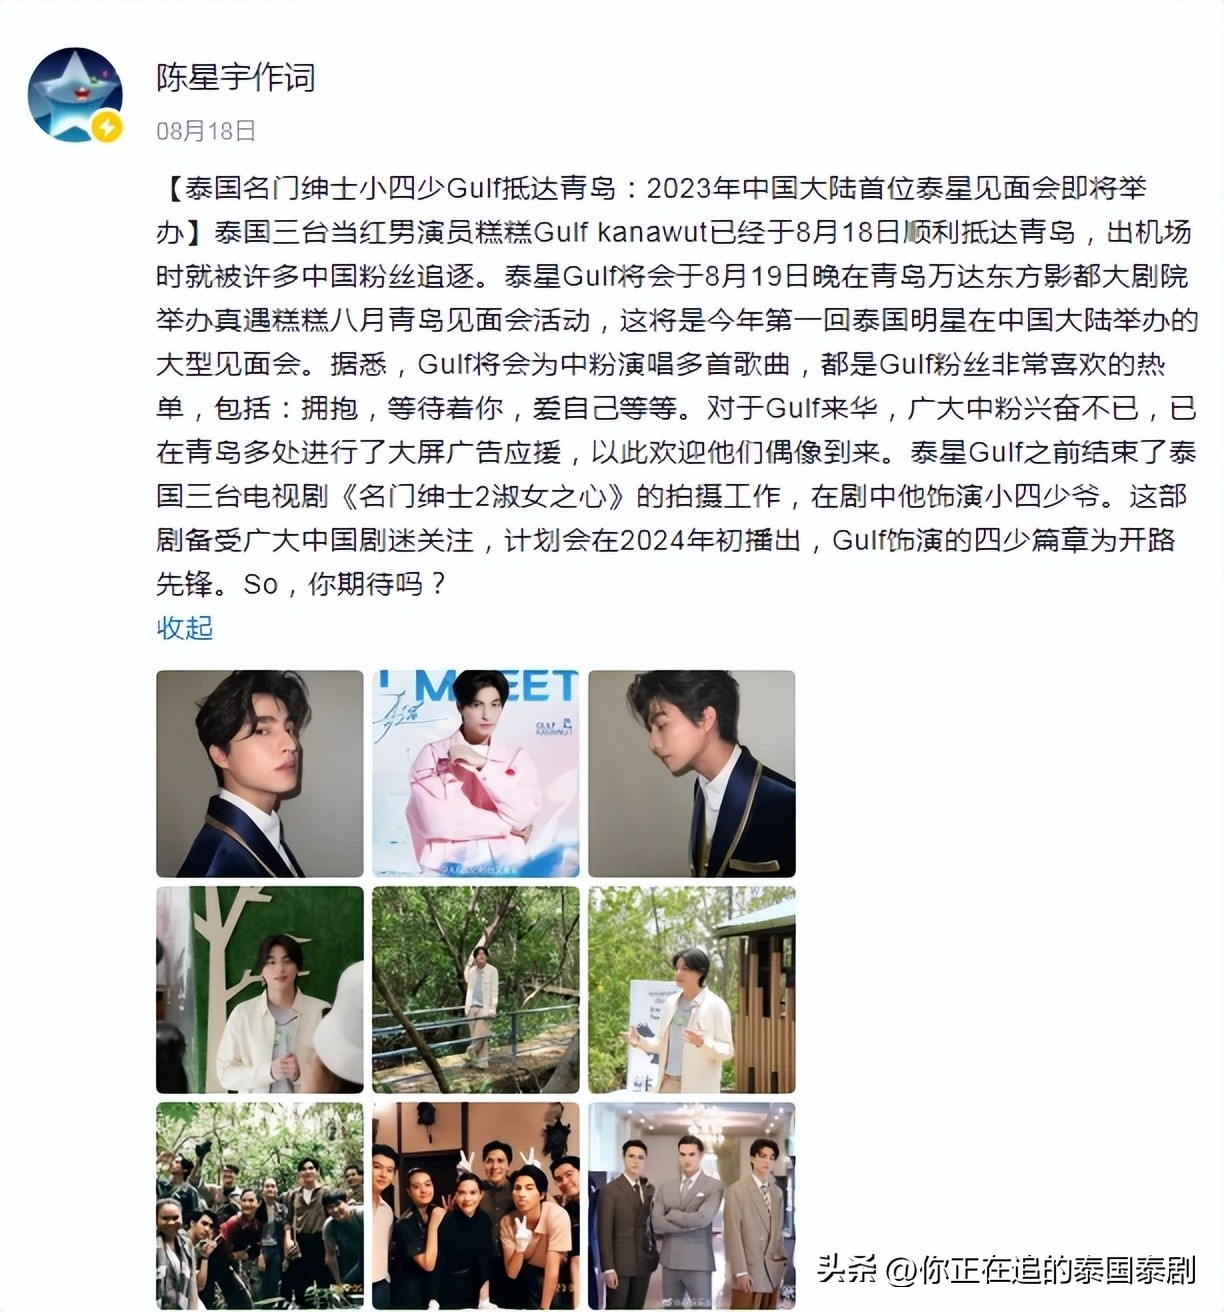
Task: Open author name 陈星宇作词
Action: (x=236, y=77)
